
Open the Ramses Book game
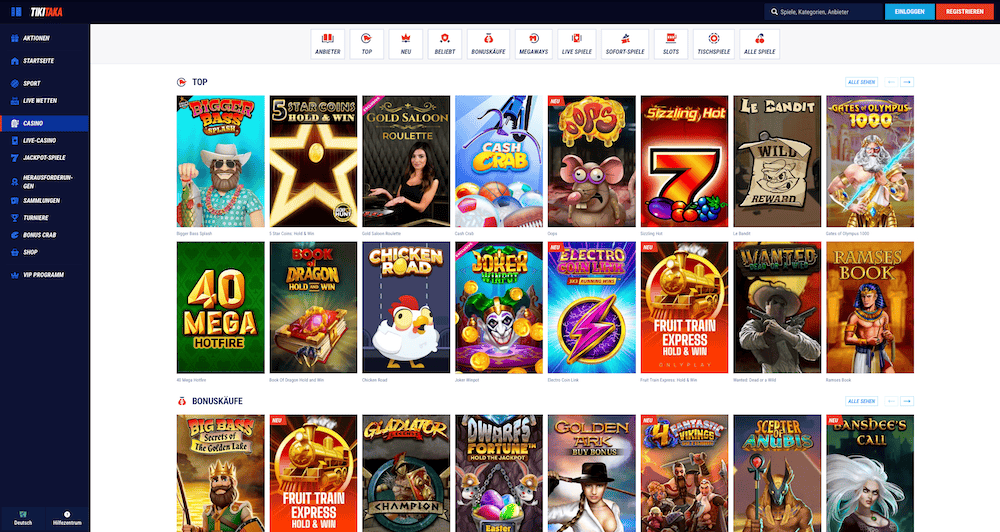click(870, 307)
